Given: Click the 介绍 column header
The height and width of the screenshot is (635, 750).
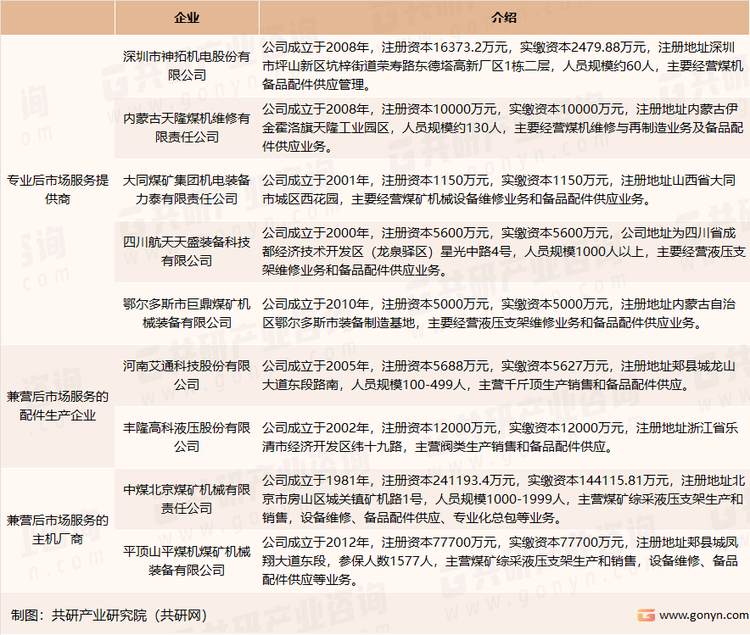Looking at the screenshot, I should click(504, 18).
